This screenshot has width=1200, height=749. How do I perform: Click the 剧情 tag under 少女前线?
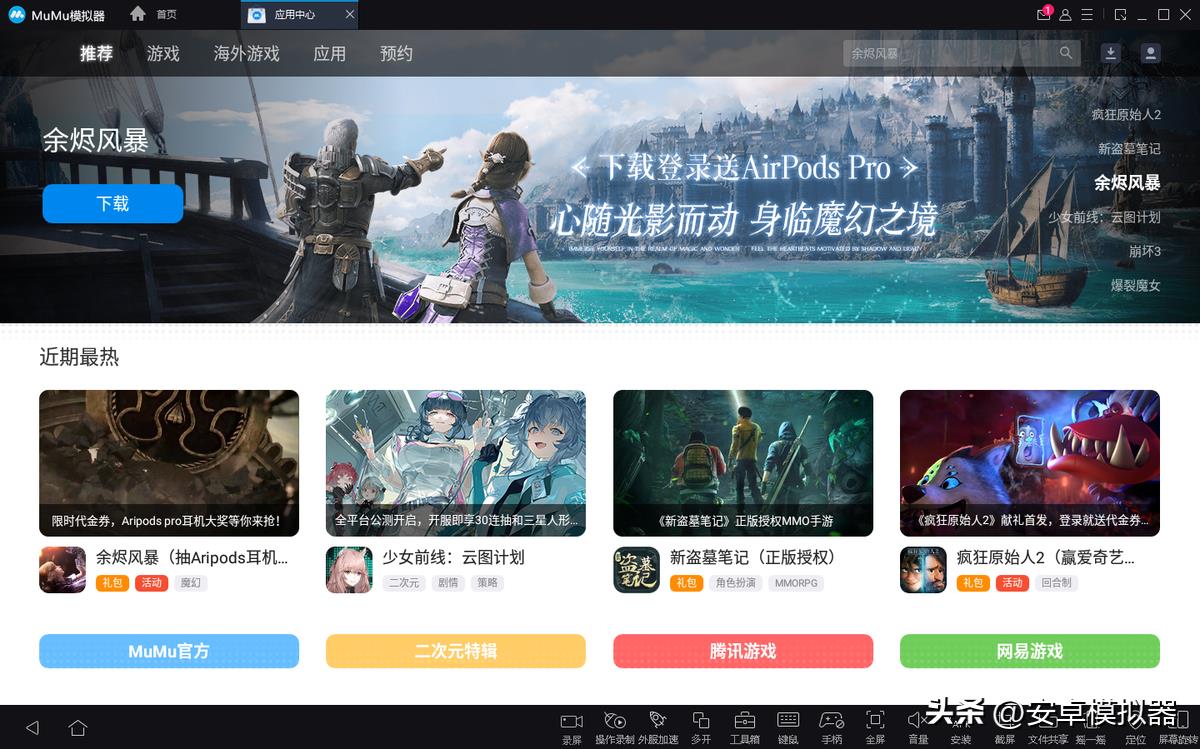(447, 583)
